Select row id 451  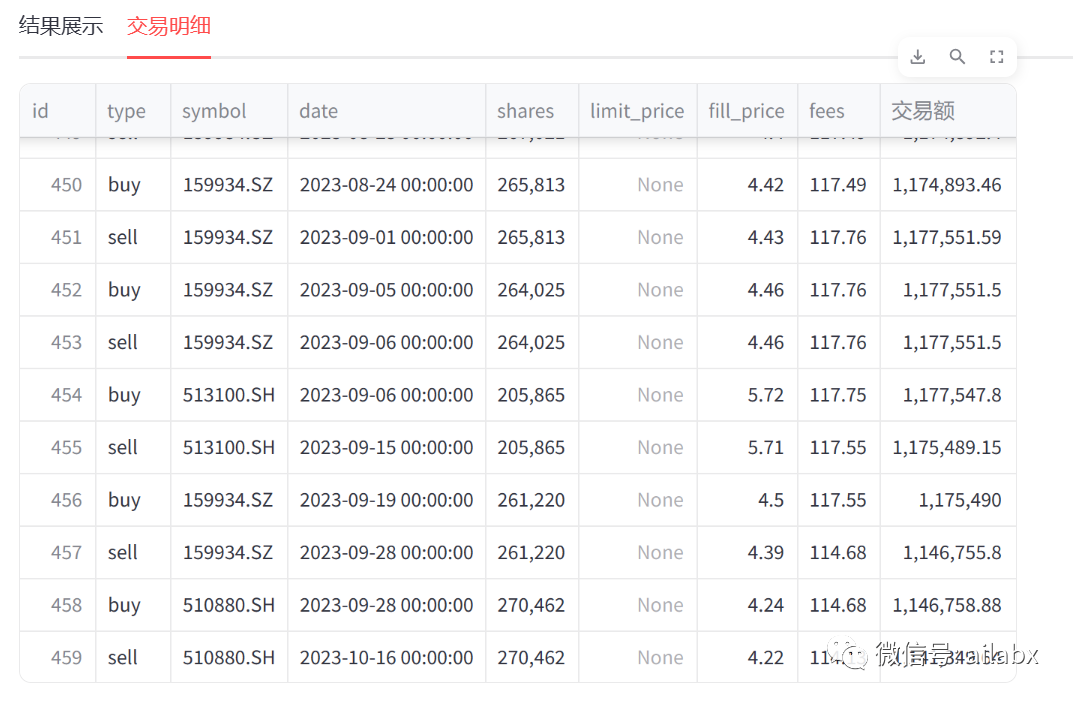[x=57, y=238]
